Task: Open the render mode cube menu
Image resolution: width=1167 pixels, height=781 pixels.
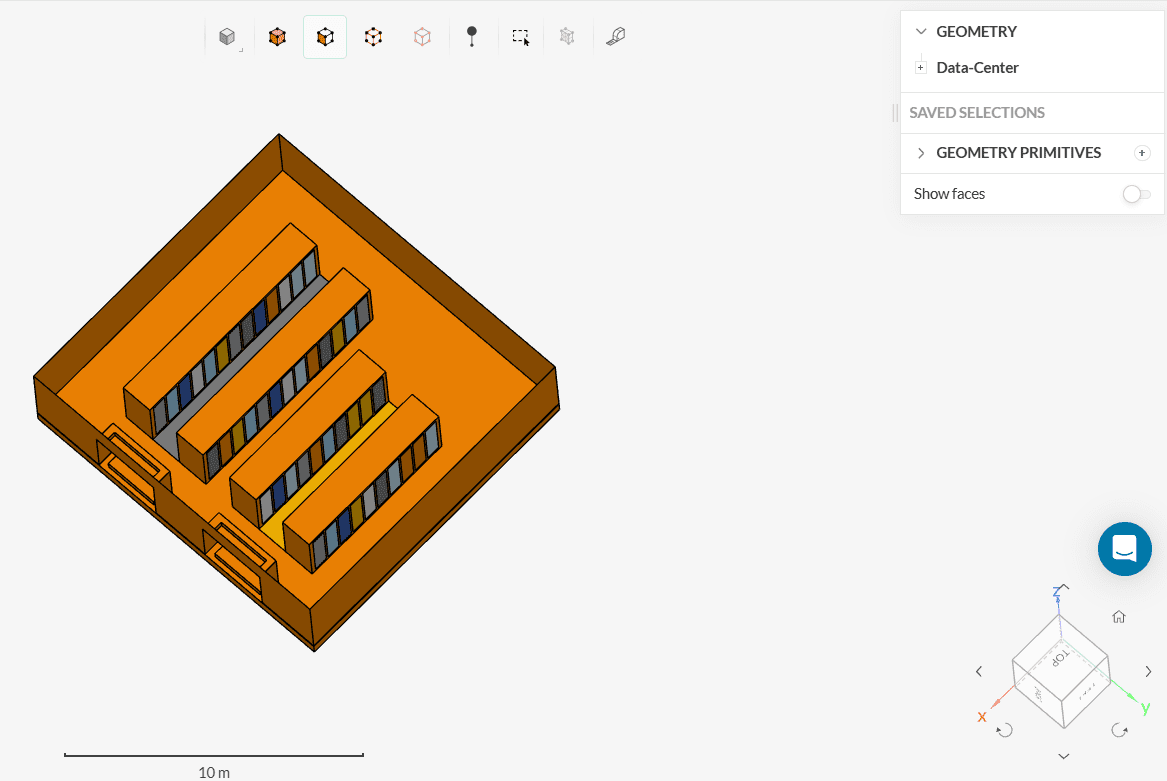Action: click(228, 37)
